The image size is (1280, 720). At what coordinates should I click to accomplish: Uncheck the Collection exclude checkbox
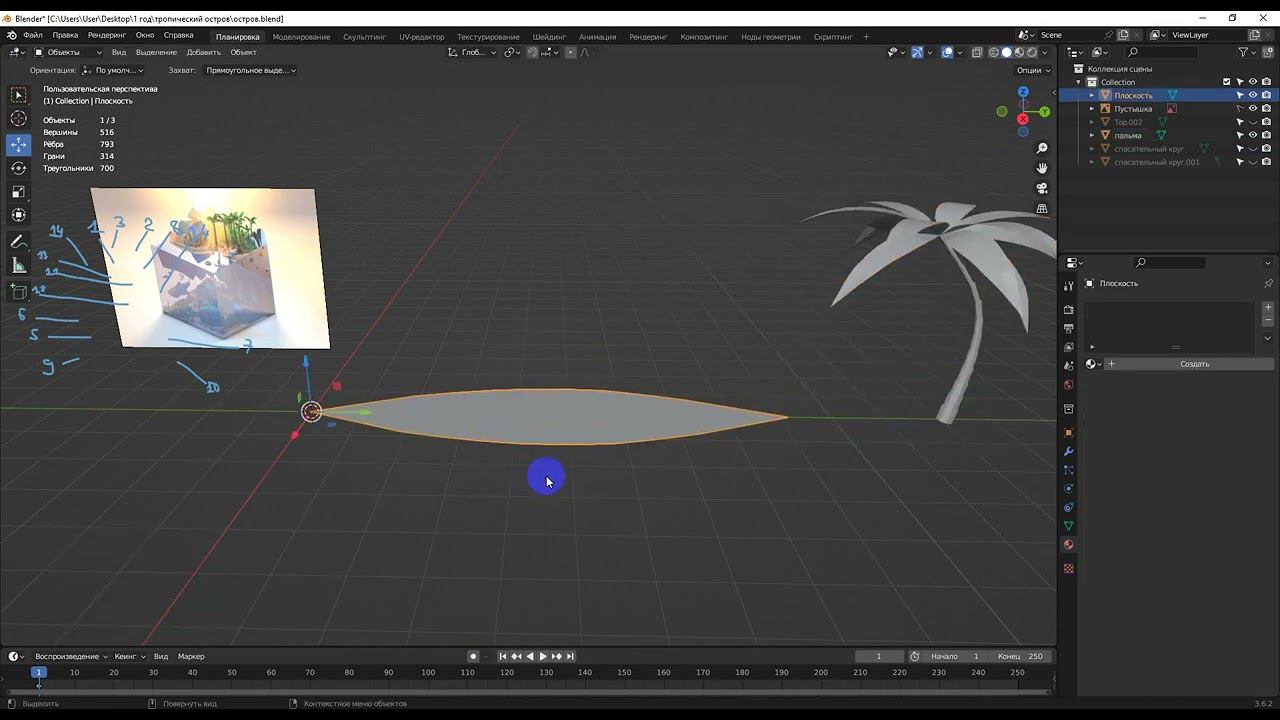click(x=1227, y=82)
